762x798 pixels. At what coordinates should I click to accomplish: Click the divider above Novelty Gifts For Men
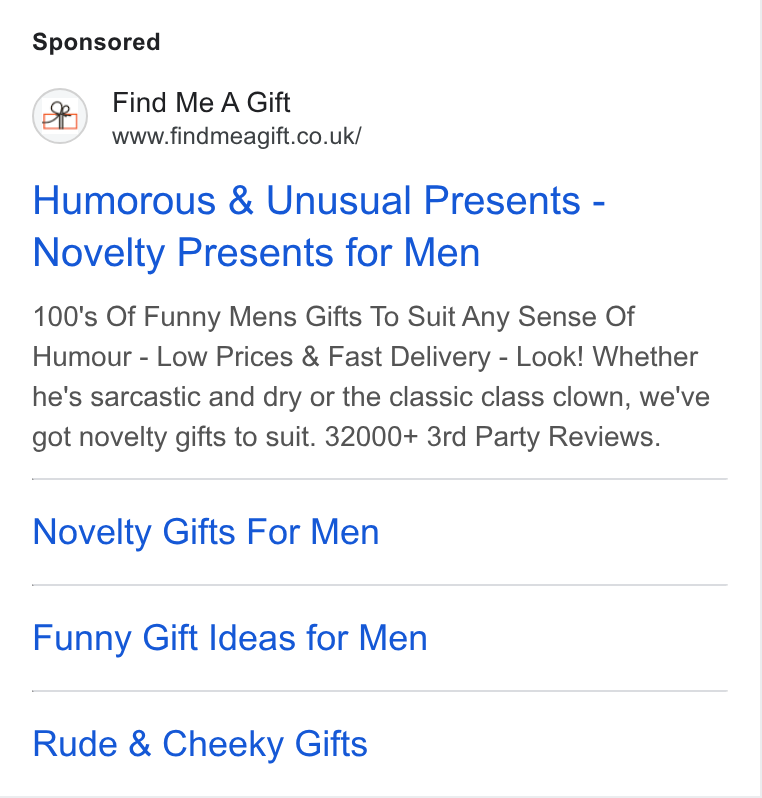pos(380,479)
